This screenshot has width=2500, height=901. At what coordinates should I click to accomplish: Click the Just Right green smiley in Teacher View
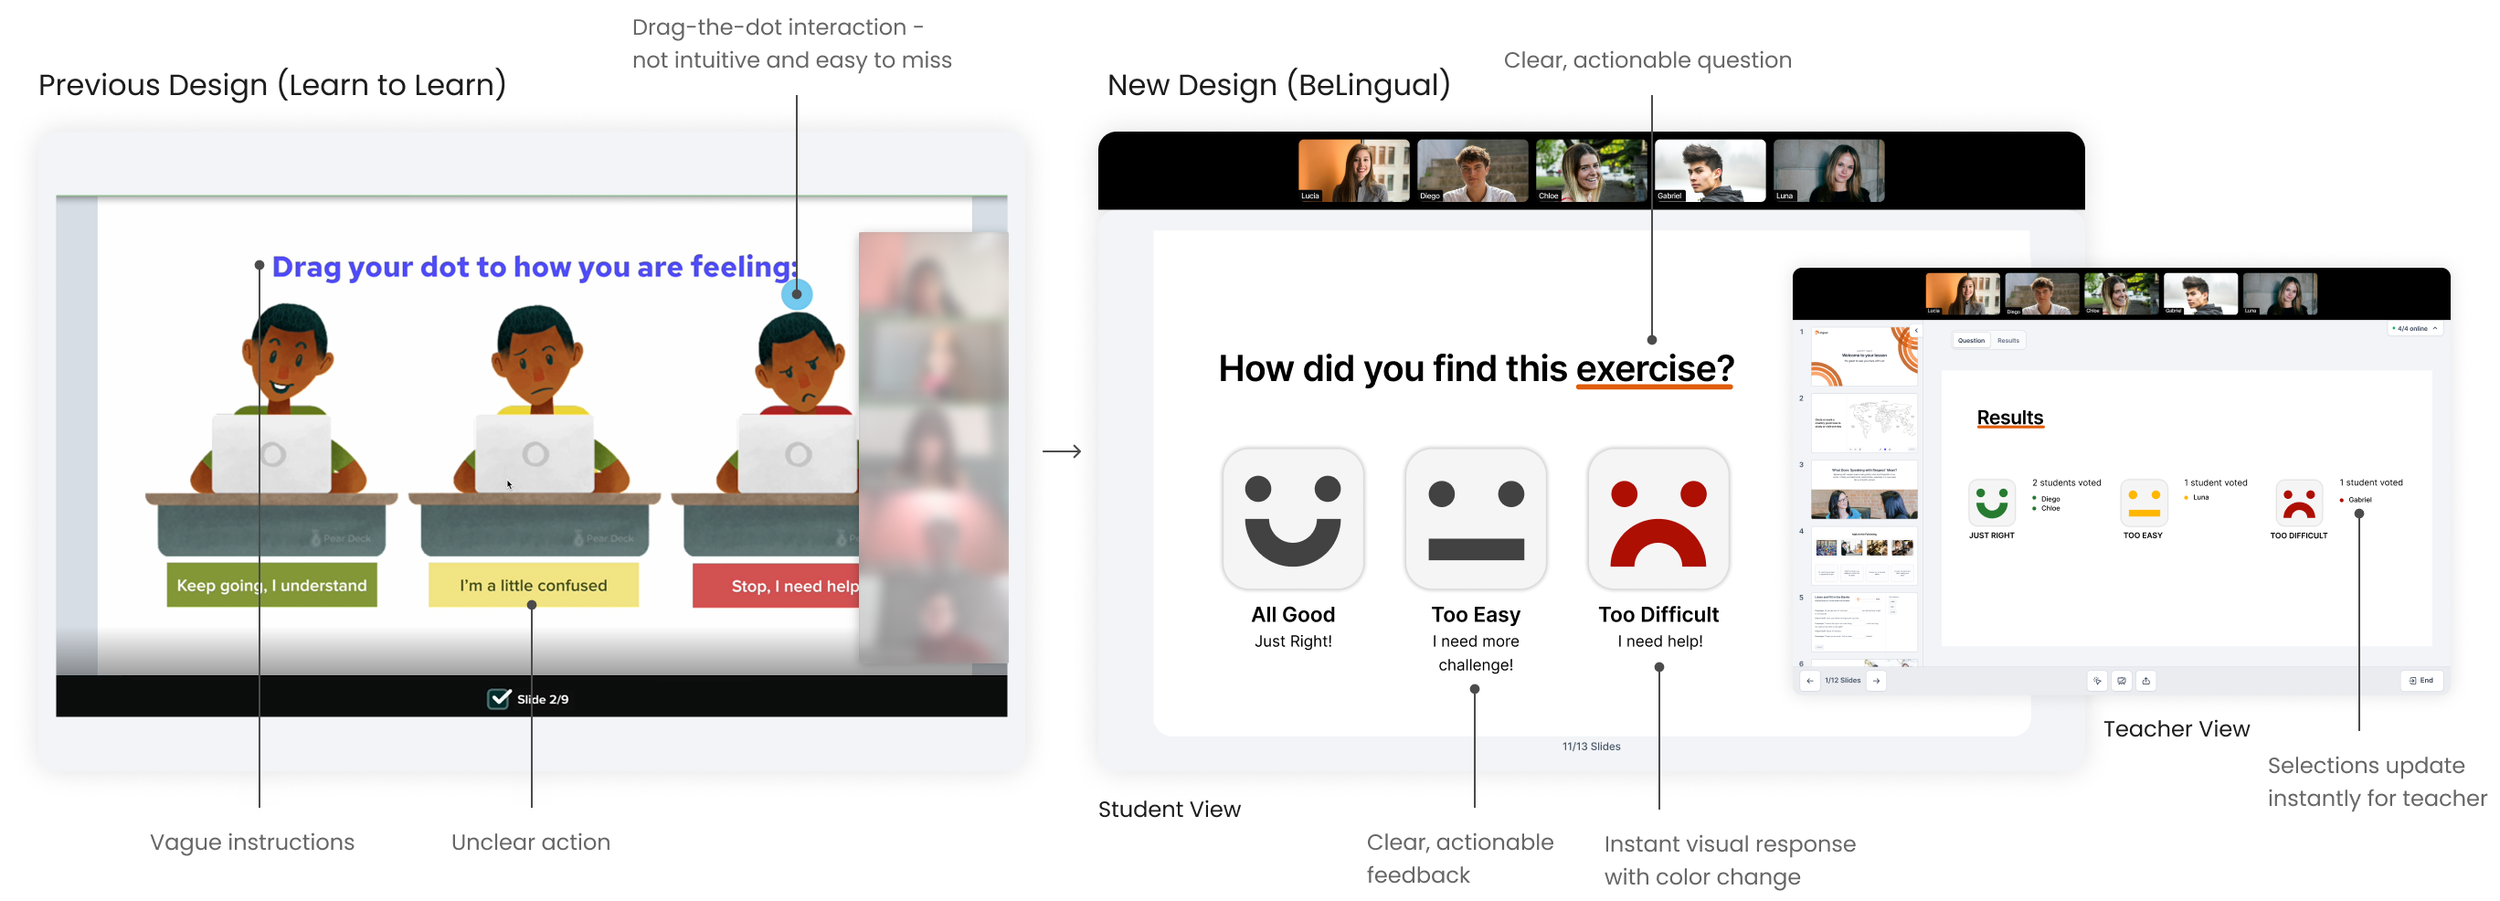(1991, 502)
